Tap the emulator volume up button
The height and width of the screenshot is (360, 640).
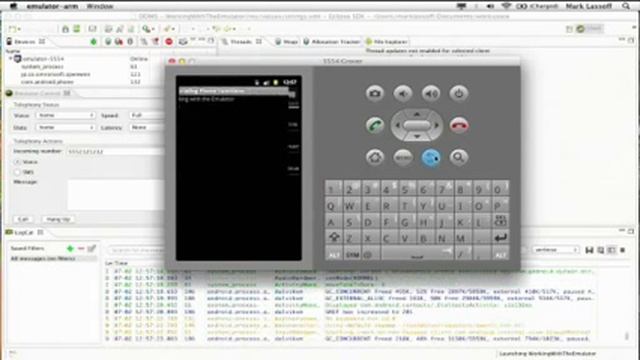point(431,93)
